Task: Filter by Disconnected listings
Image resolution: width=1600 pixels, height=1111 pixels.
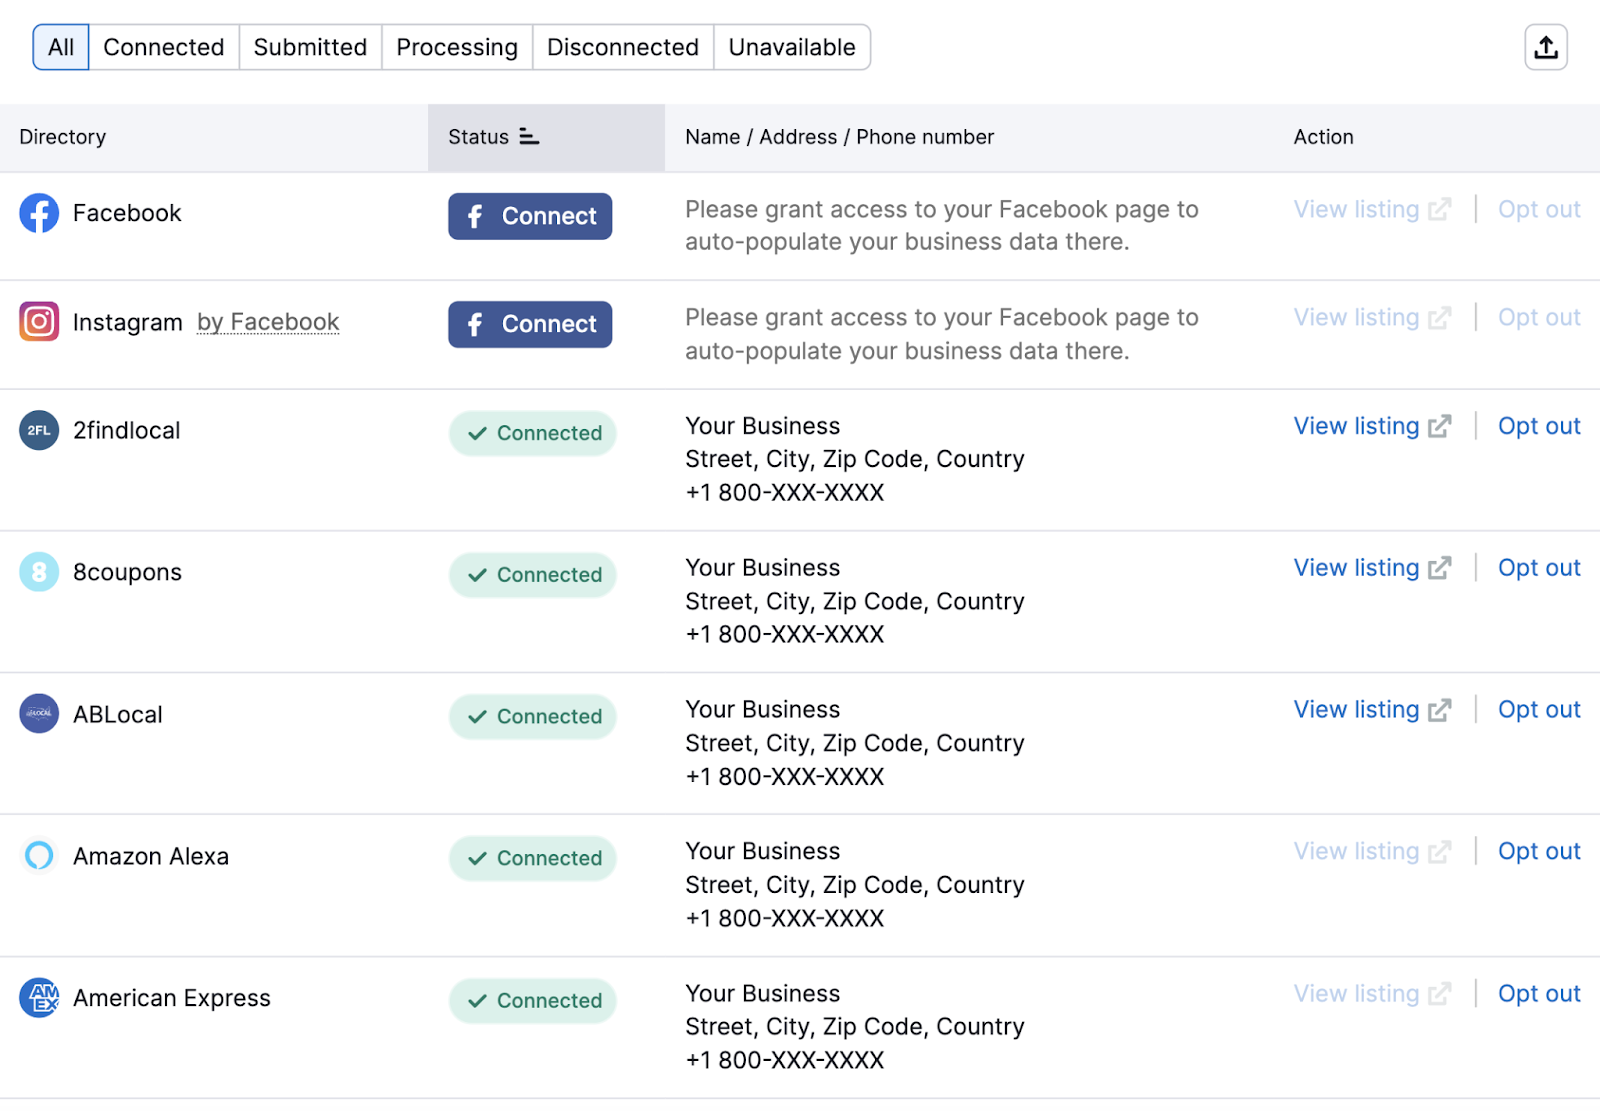Action: point(623,47)
